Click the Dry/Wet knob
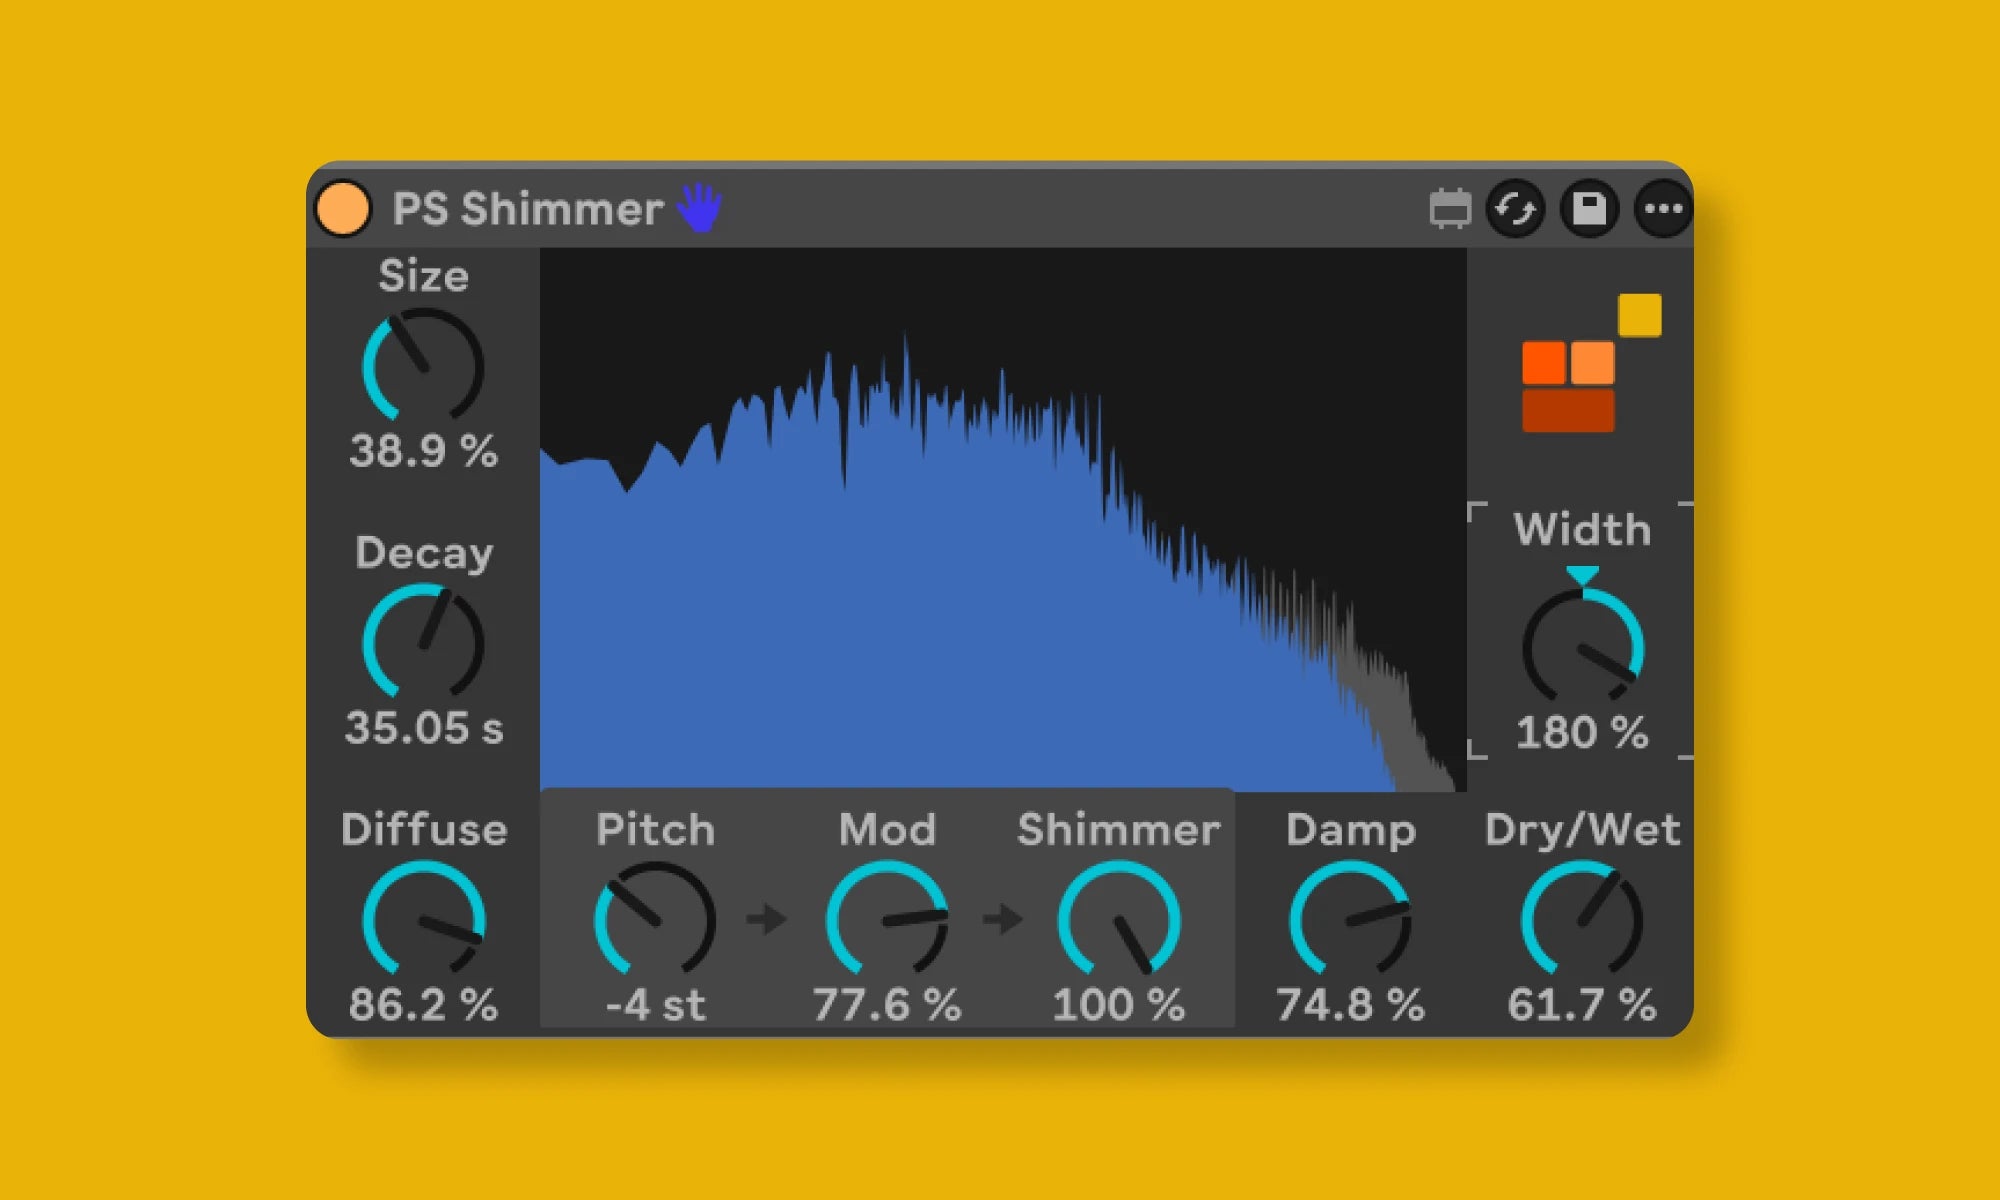Image resolution: width=2000 pixels, height=1200 pixels. 1582,919
